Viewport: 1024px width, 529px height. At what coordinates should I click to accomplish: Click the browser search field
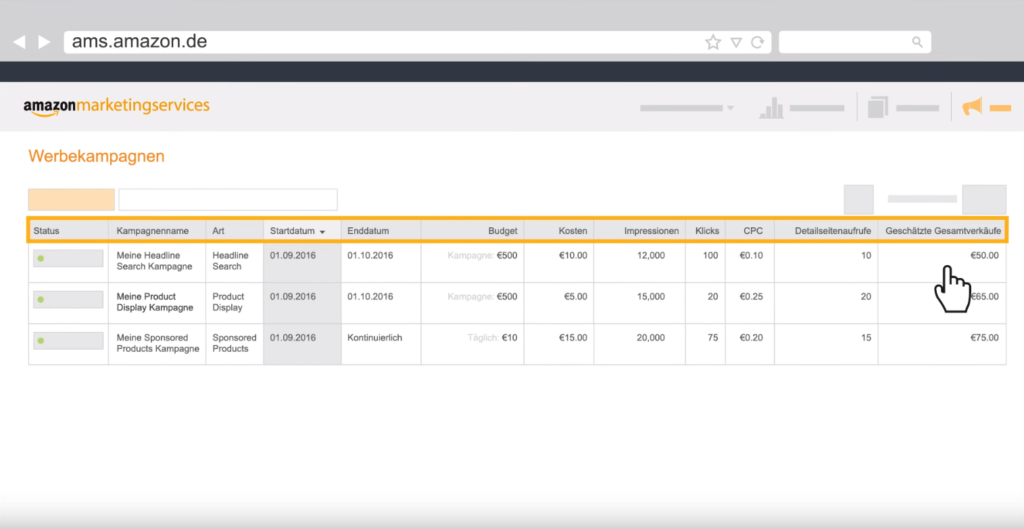tap(855, 42)
